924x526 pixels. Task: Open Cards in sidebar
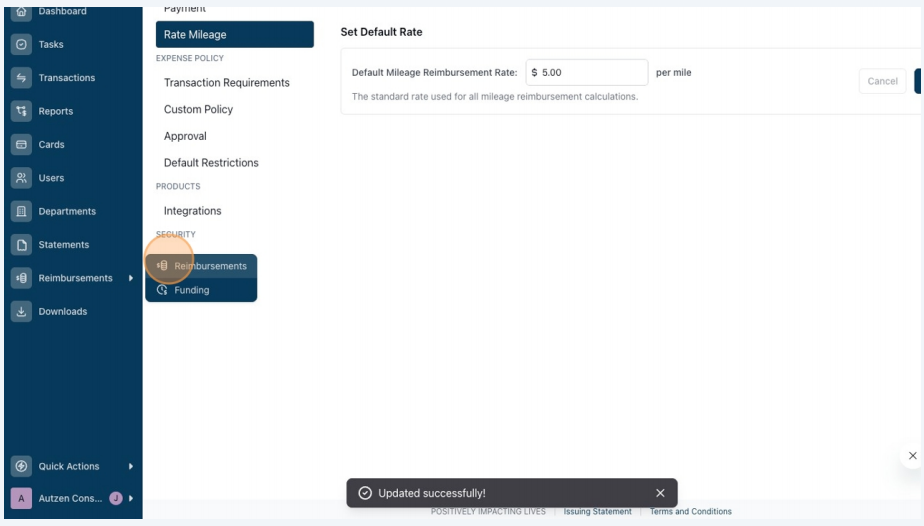51,144
